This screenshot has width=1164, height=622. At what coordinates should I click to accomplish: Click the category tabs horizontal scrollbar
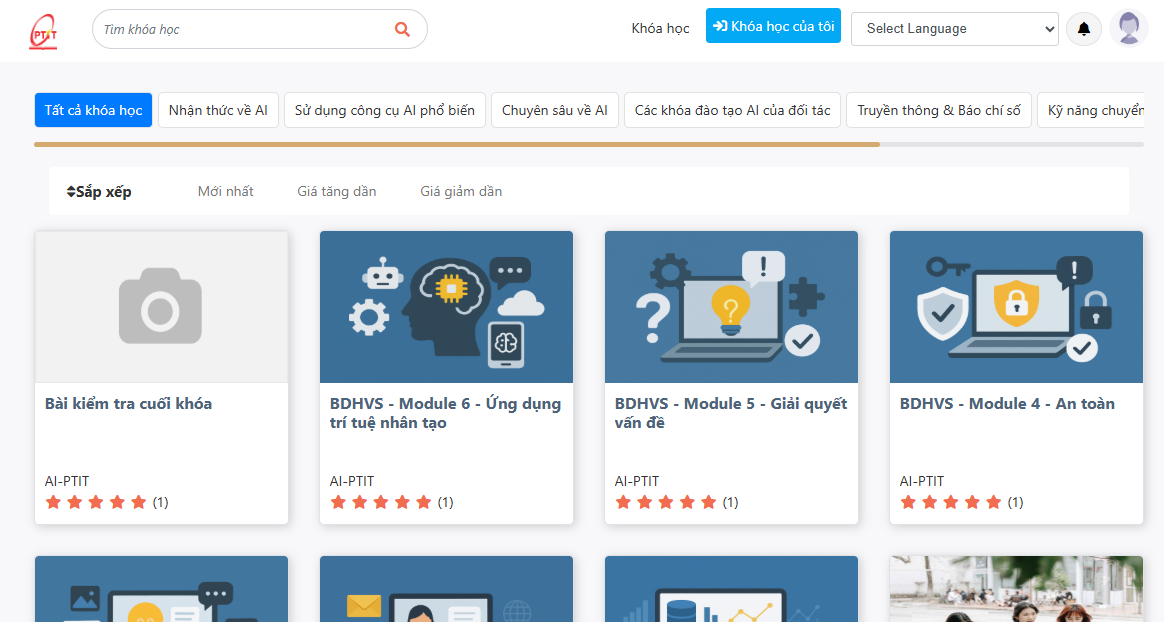457,145
